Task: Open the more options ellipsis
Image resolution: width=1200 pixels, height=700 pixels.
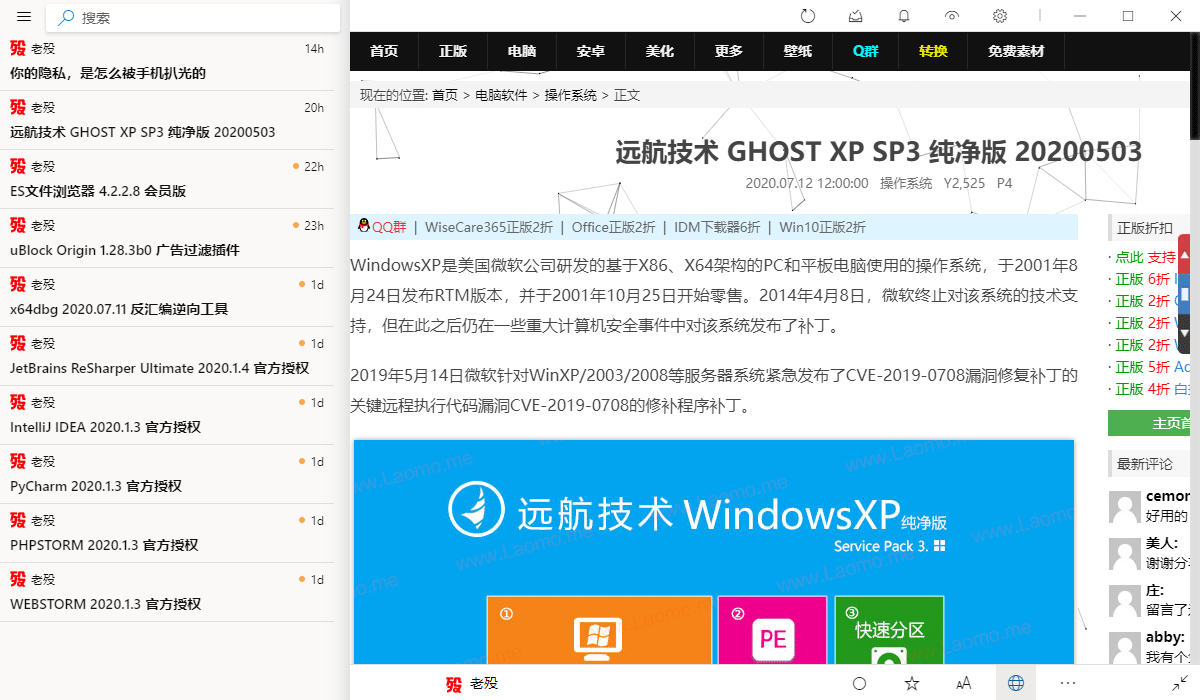Action: coord(1068,684)
